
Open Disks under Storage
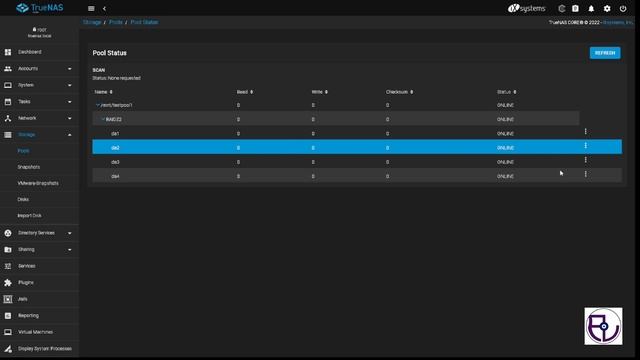23,200
